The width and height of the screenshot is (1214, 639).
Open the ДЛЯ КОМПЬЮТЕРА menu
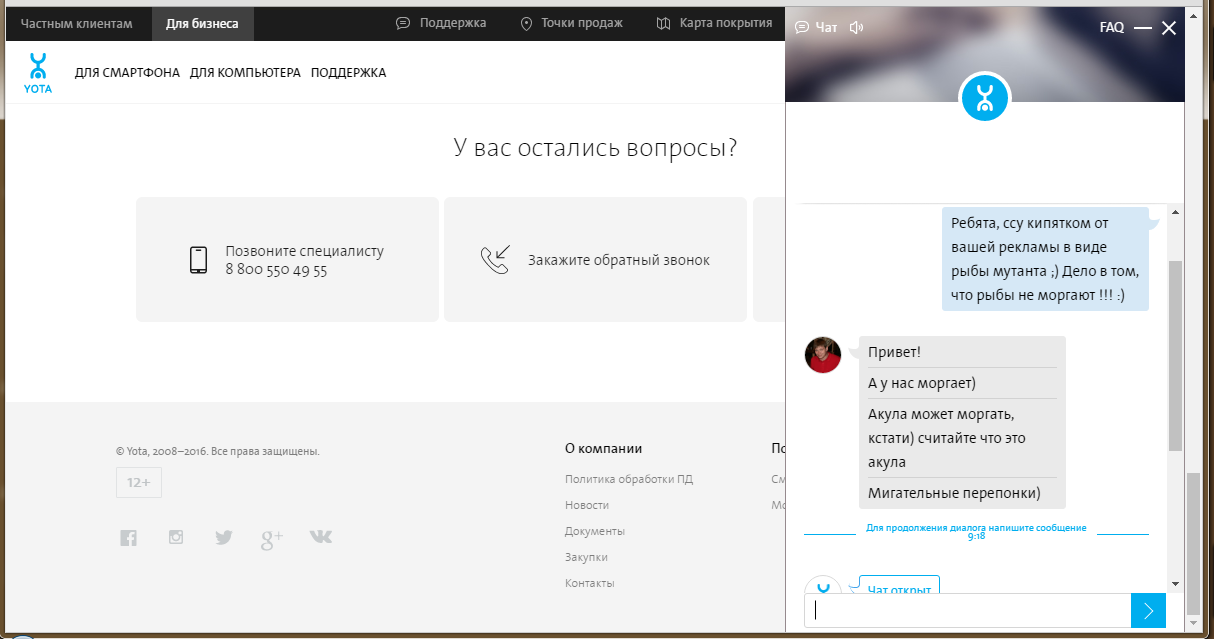(245, 73)
